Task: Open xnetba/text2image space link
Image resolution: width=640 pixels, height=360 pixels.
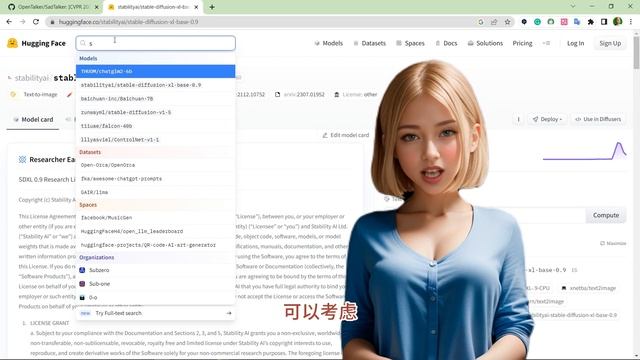Action: (589, 288)
